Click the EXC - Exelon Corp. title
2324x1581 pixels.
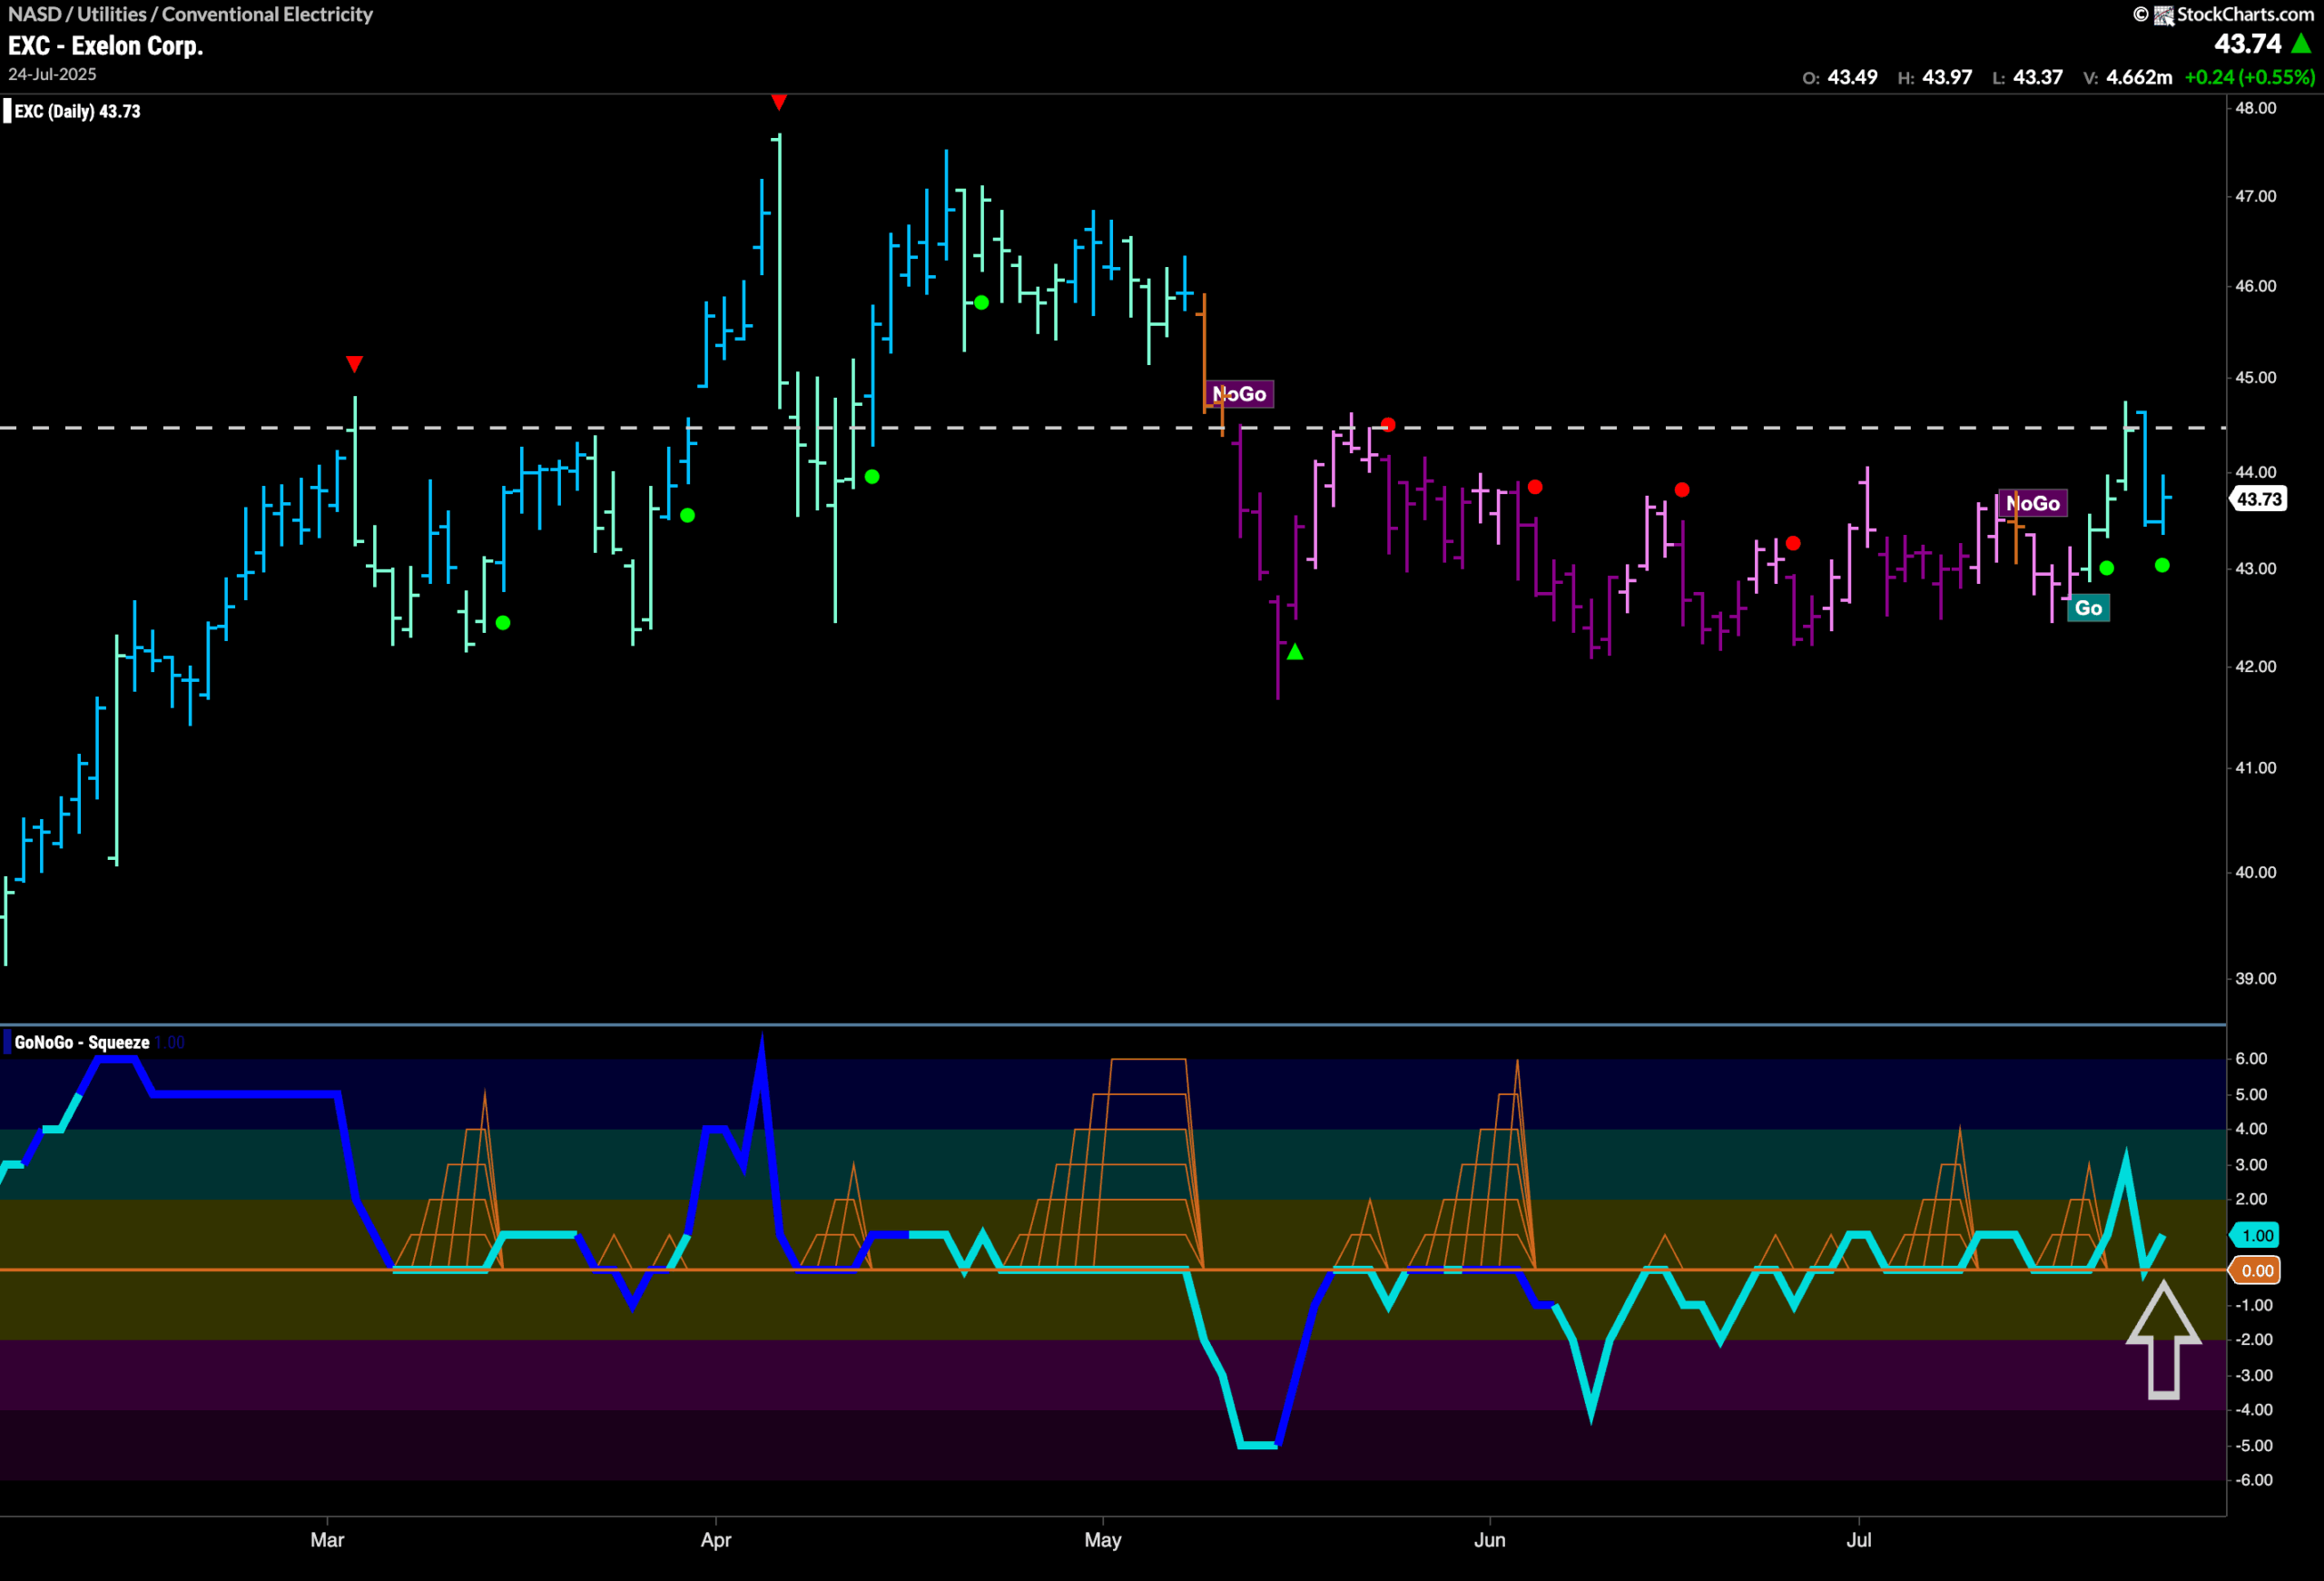pos(105,46)
